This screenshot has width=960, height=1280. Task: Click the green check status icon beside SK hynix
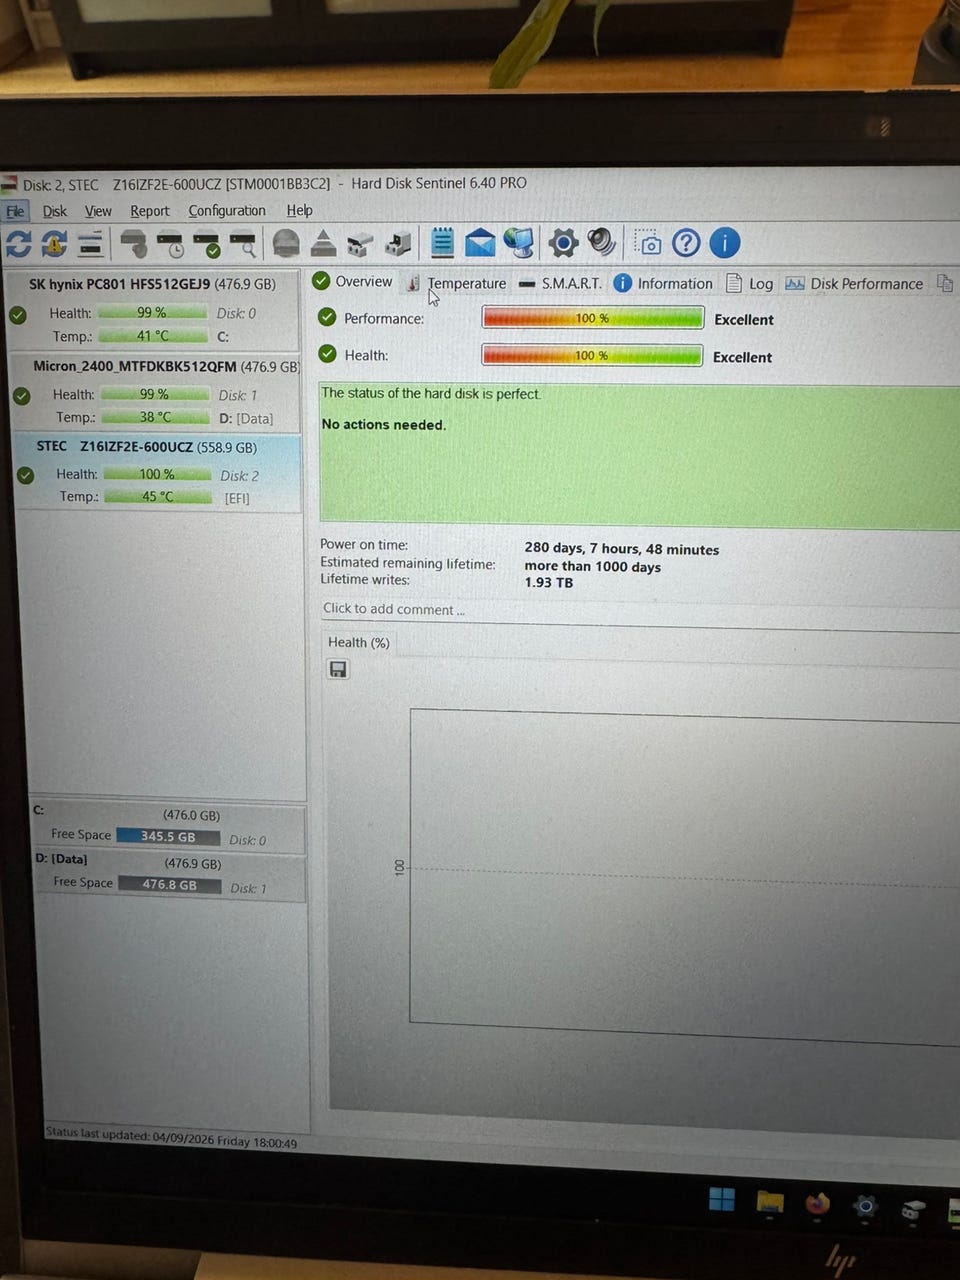18,316
